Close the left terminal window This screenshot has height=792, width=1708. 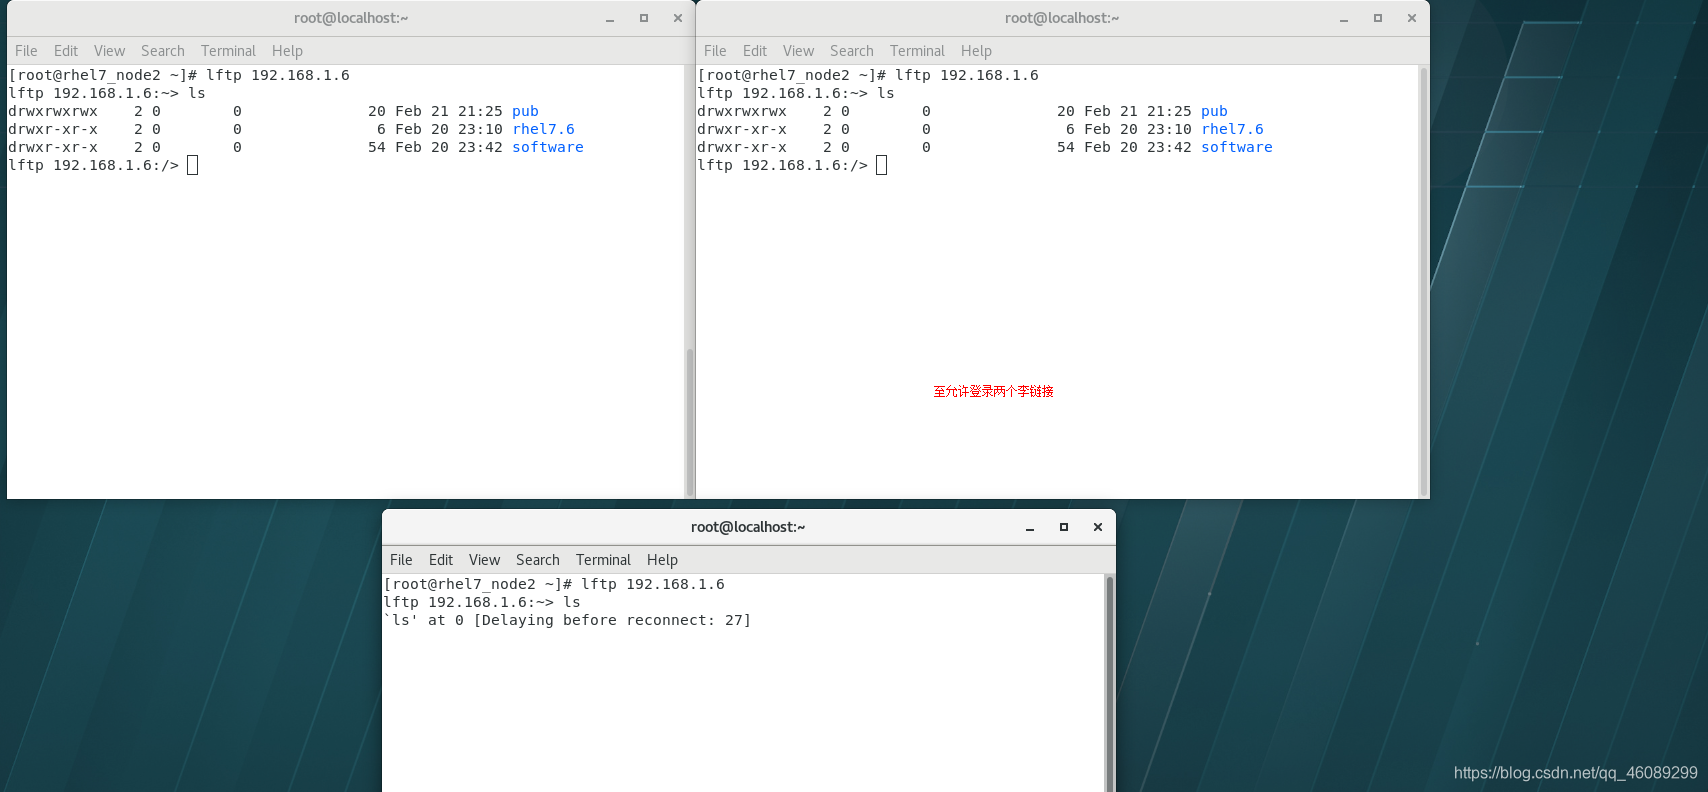678,18
